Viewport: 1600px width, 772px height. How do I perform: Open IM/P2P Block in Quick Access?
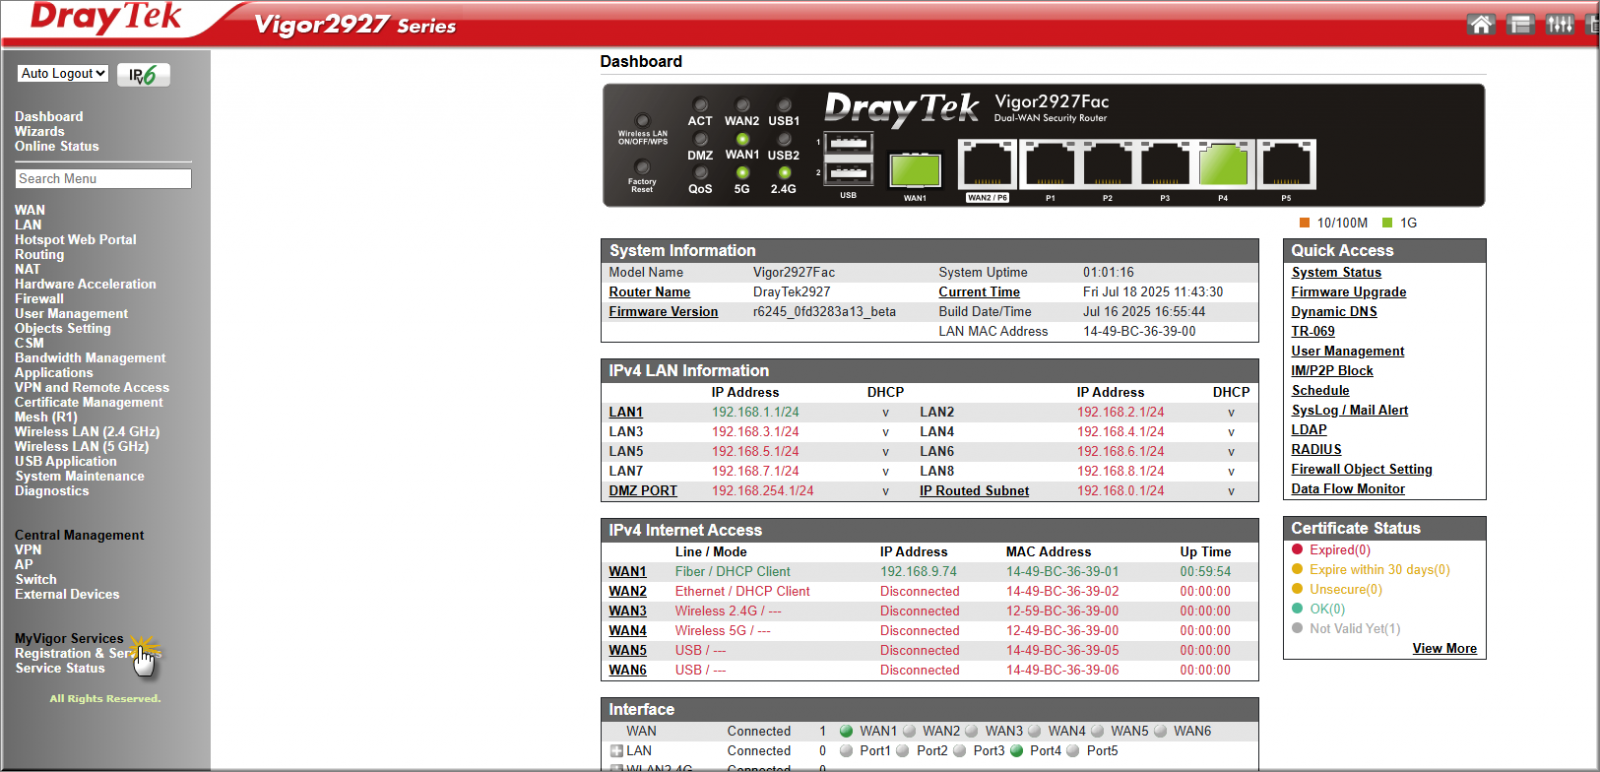[1332, 370]
